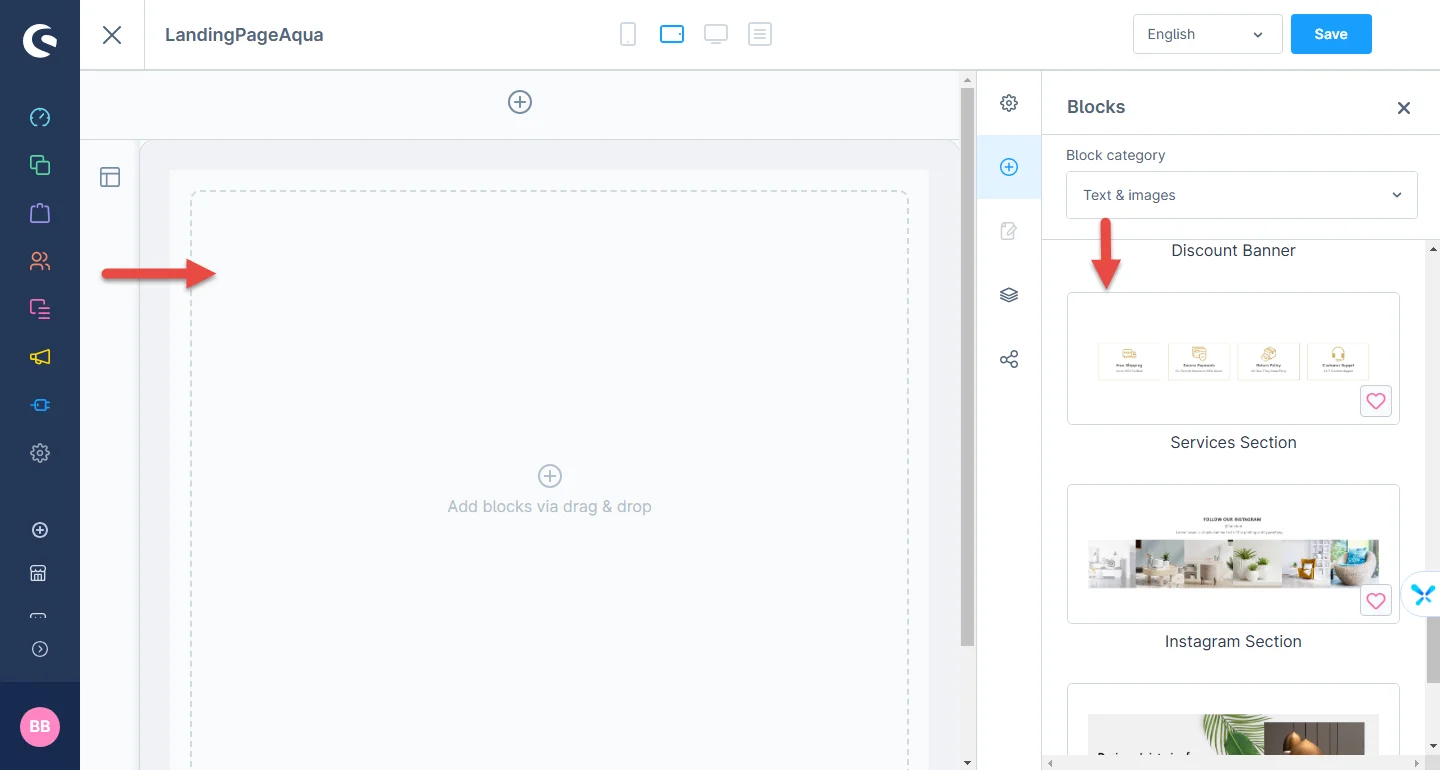The image size is (1440, 770).
Task: Favorite the Services Section block
Action: pyautogui.click(x=1376, y=401)
